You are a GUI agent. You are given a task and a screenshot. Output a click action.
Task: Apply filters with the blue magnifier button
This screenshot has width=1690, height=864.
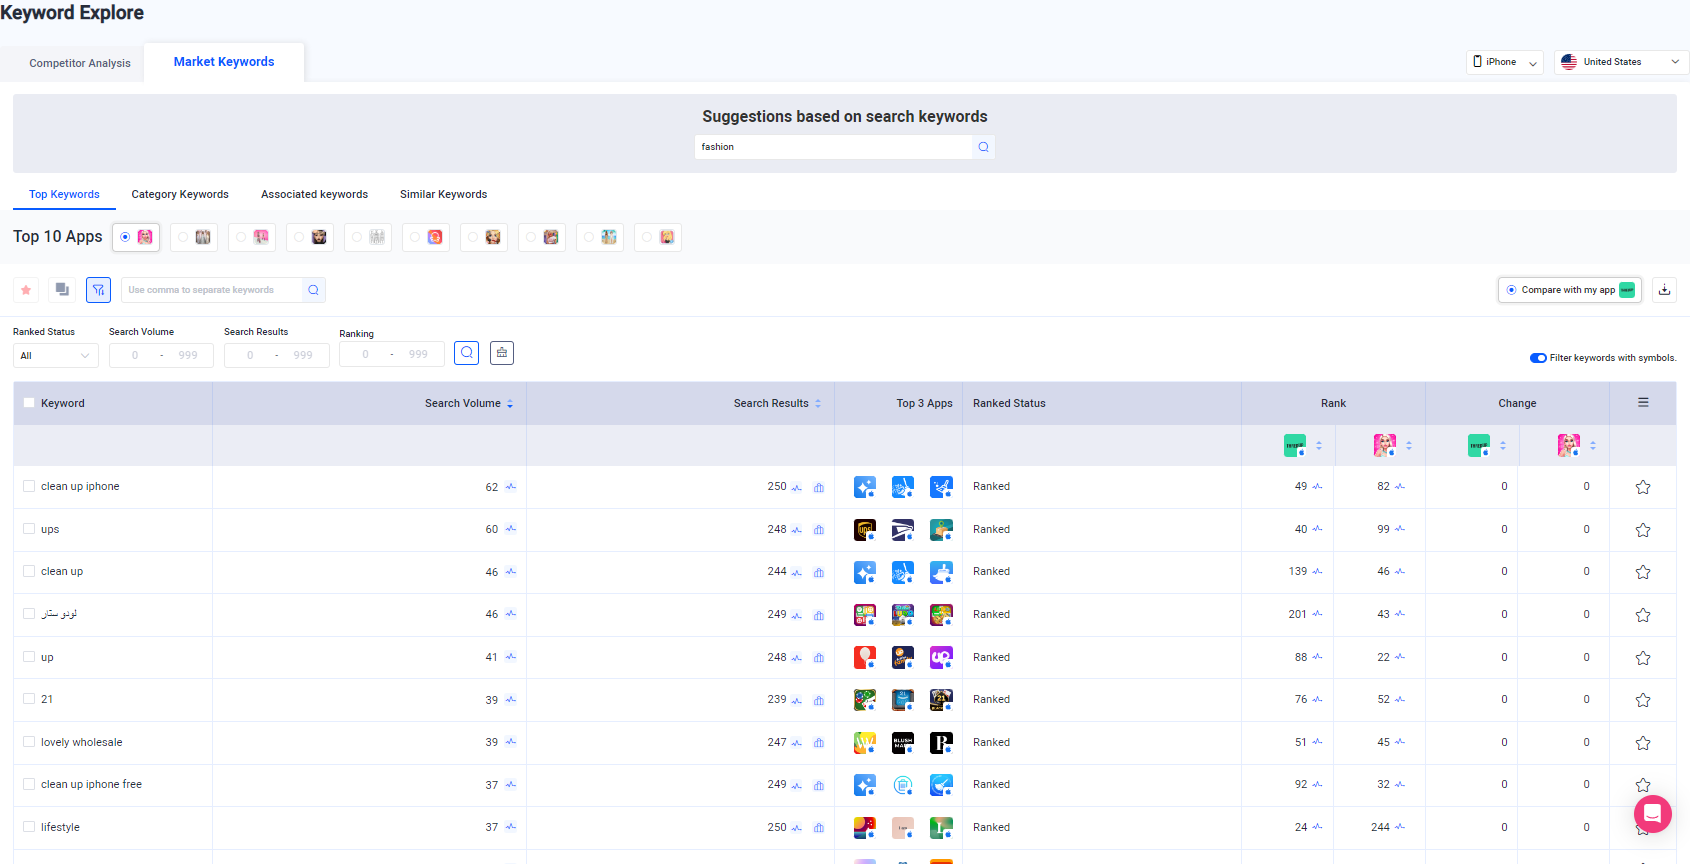point(466,353)
